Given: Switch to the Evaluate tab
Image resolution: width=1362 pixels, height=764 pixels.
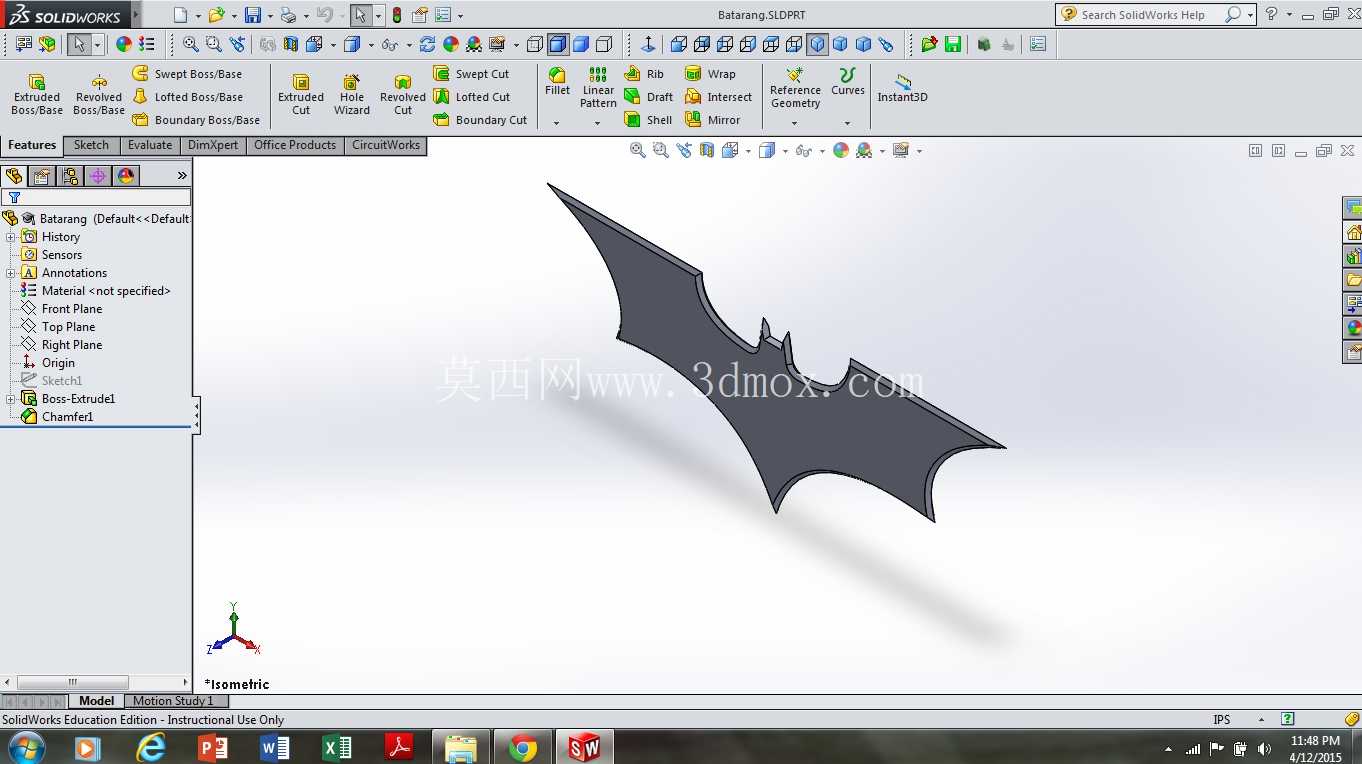Looking at the screenshot, I should point(150,145).
